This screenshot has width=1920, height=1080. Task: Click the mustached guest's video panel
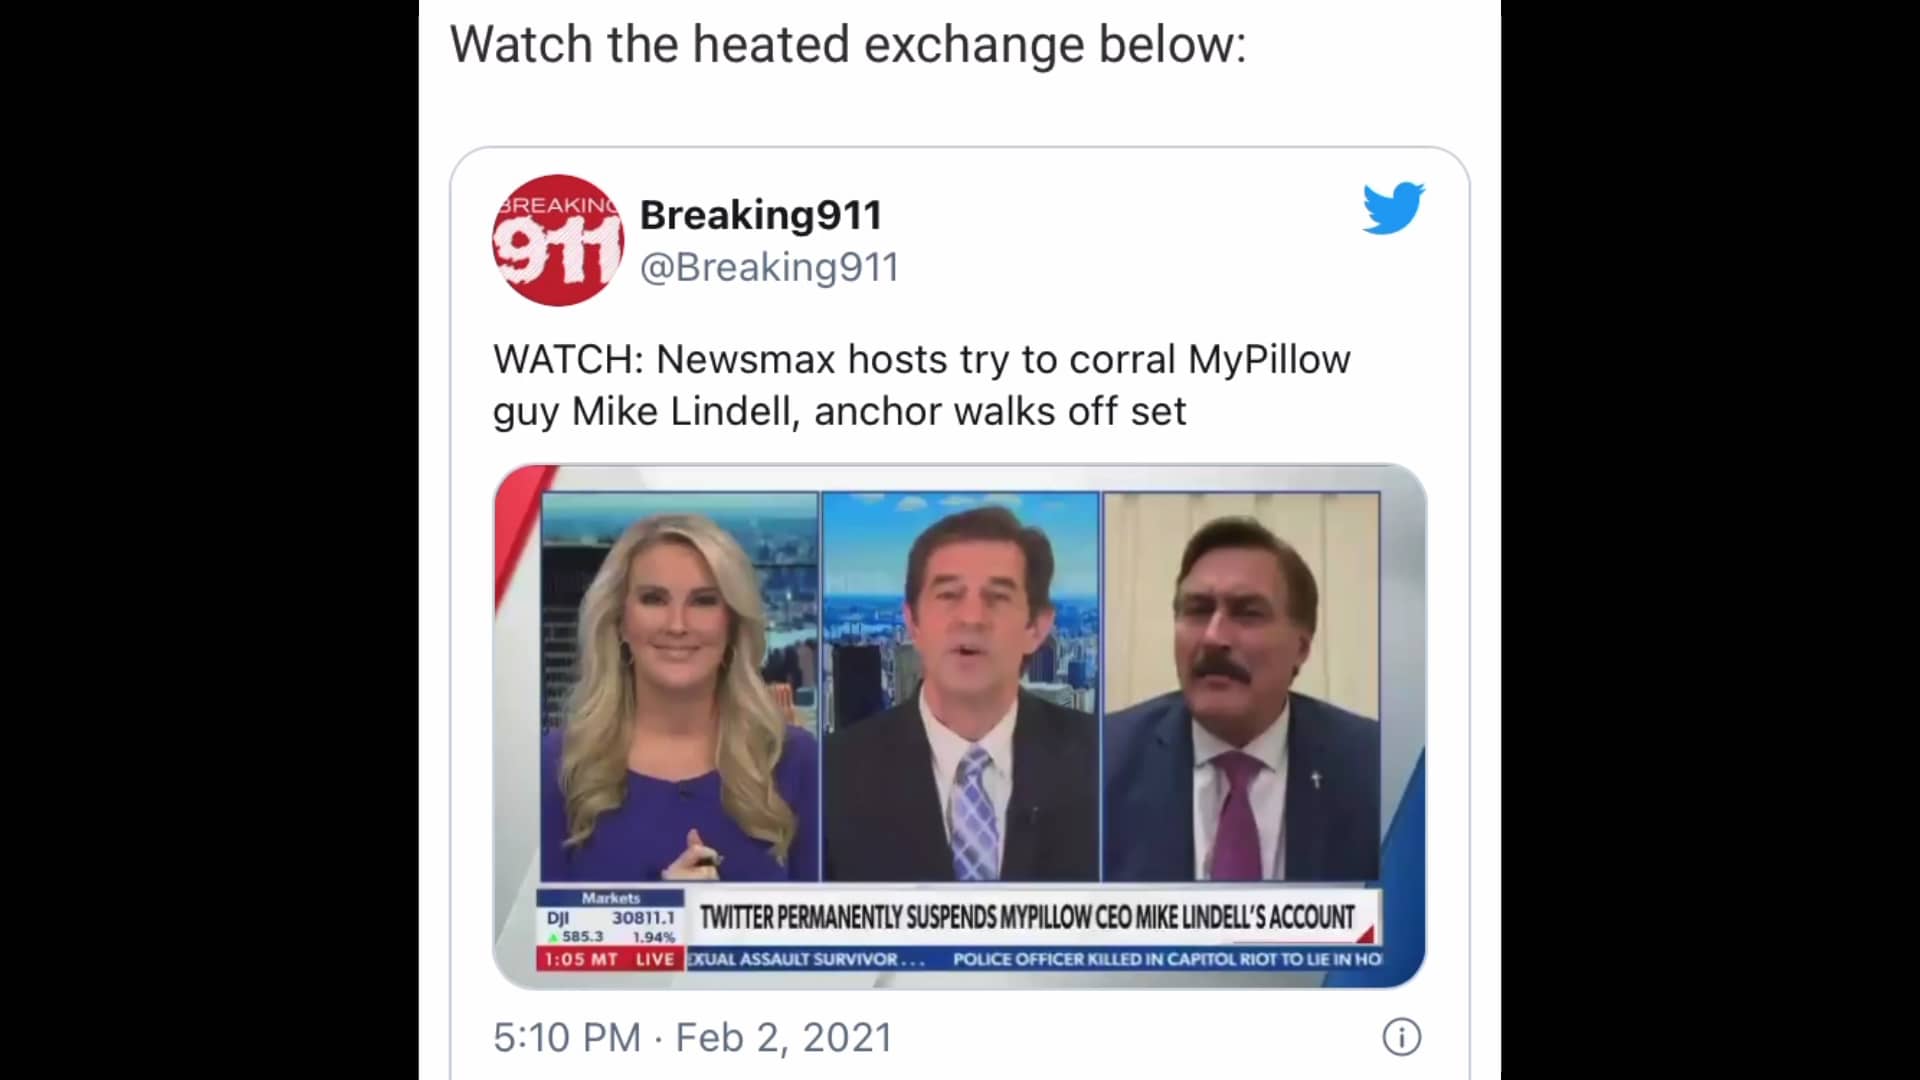(x=1242, y=687)
